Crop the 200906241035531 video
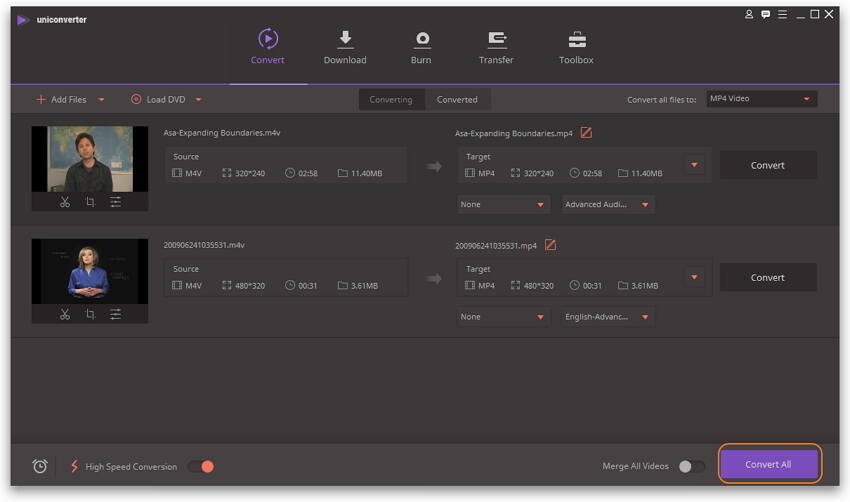This screenshot has width=850, height=502. click(x=91, y=314)
